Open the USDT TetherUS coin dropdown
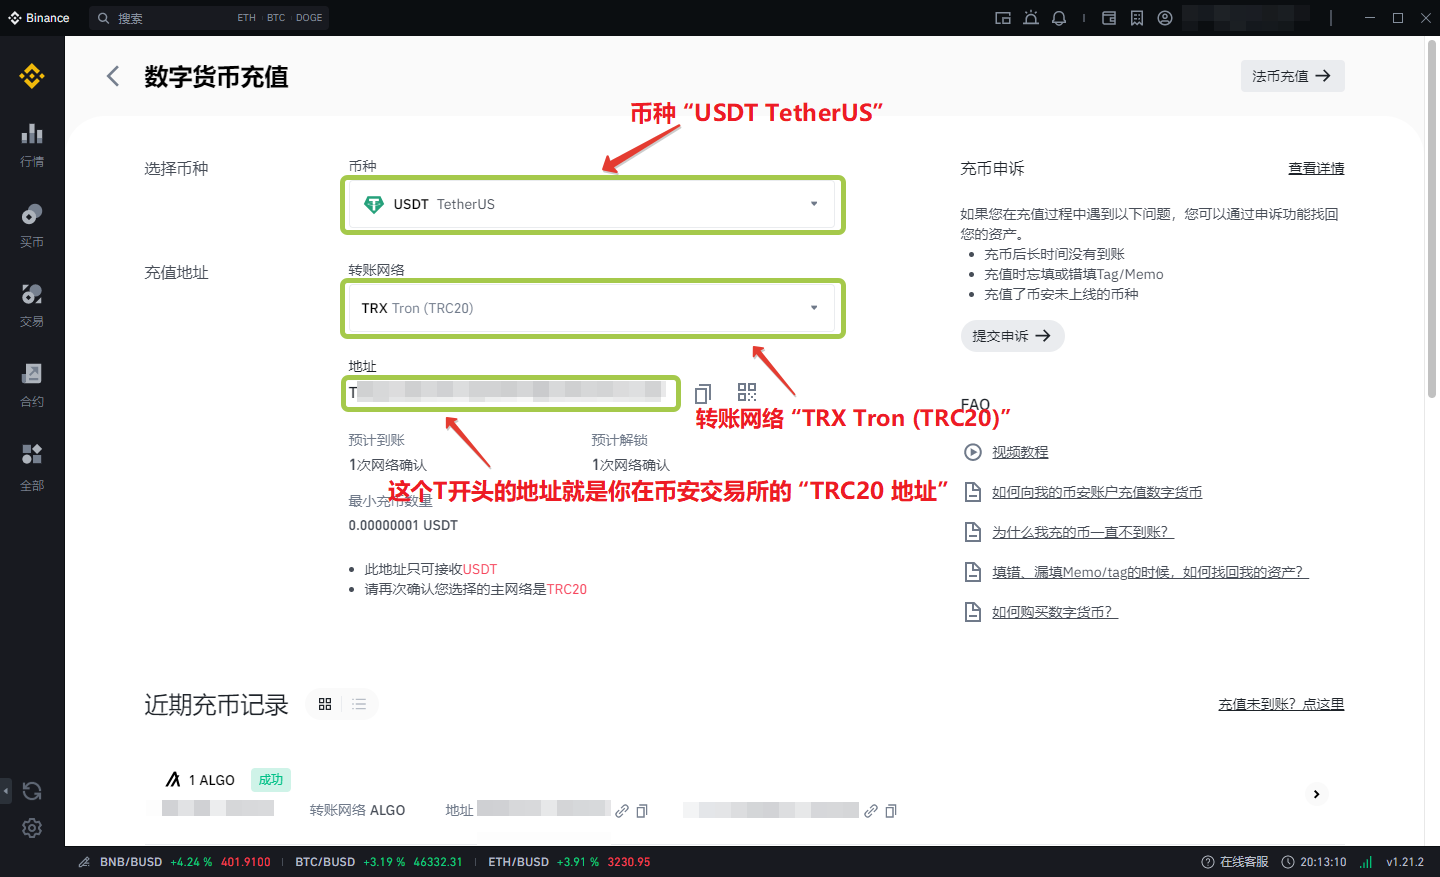 593,205
